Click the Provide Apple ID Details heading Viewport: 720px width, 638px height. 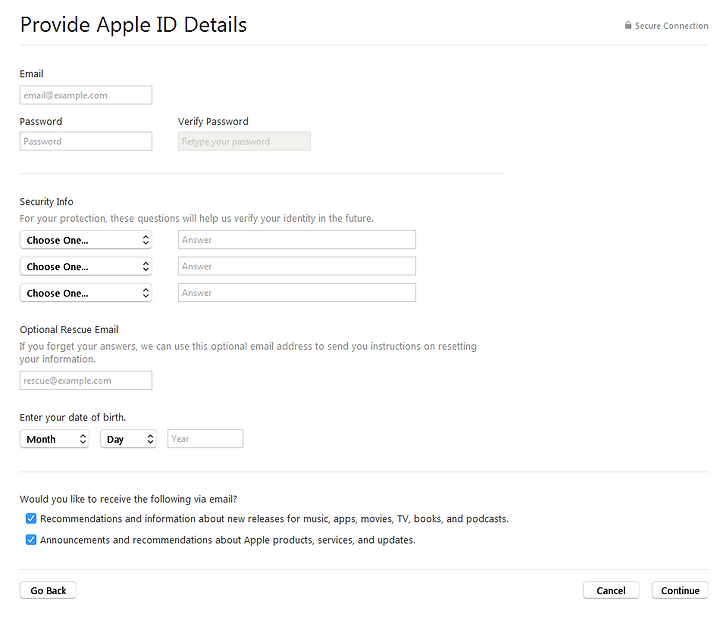pyautogui.click(x=134, y=25)
